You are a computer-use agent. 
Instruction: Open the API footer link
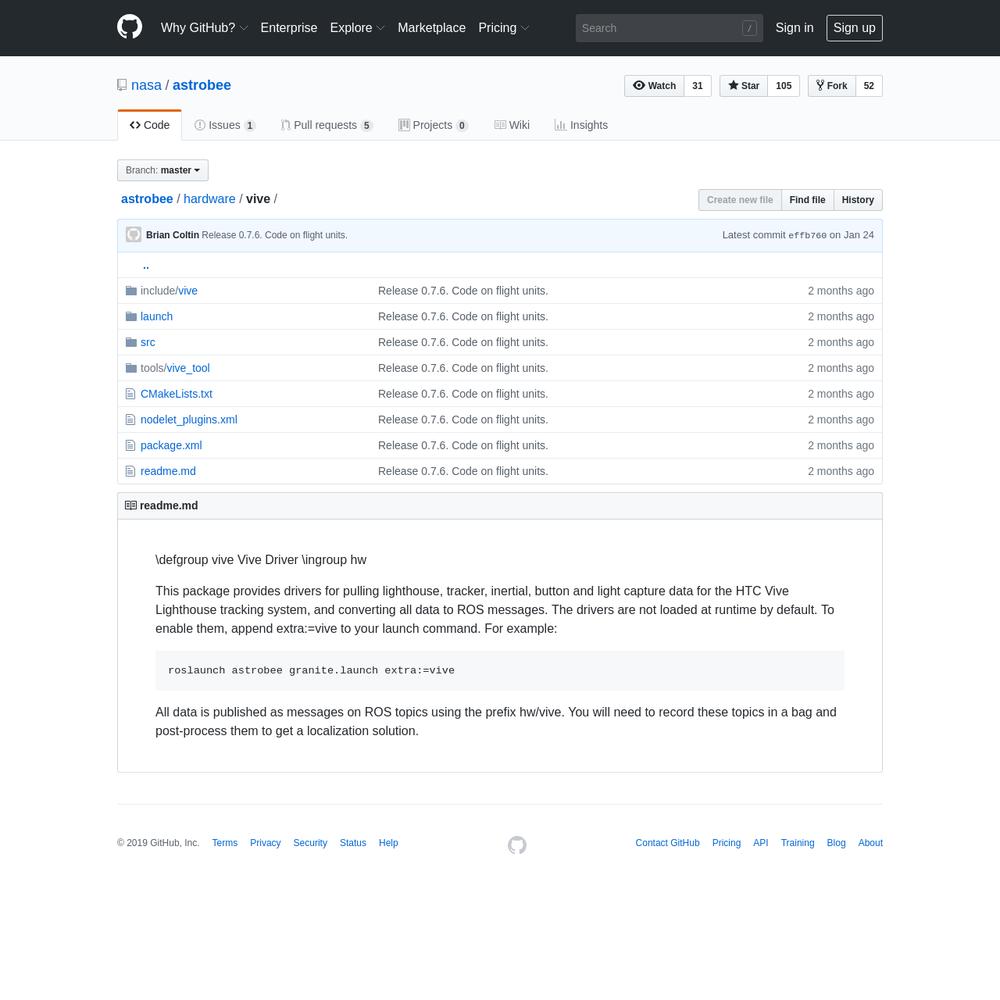(x=761, y=843)
